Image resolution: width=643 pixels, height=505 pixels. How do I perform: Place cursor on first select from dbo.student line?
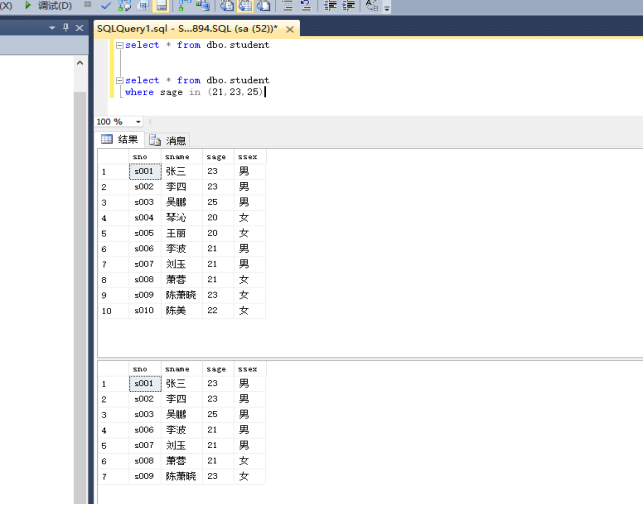197,45
